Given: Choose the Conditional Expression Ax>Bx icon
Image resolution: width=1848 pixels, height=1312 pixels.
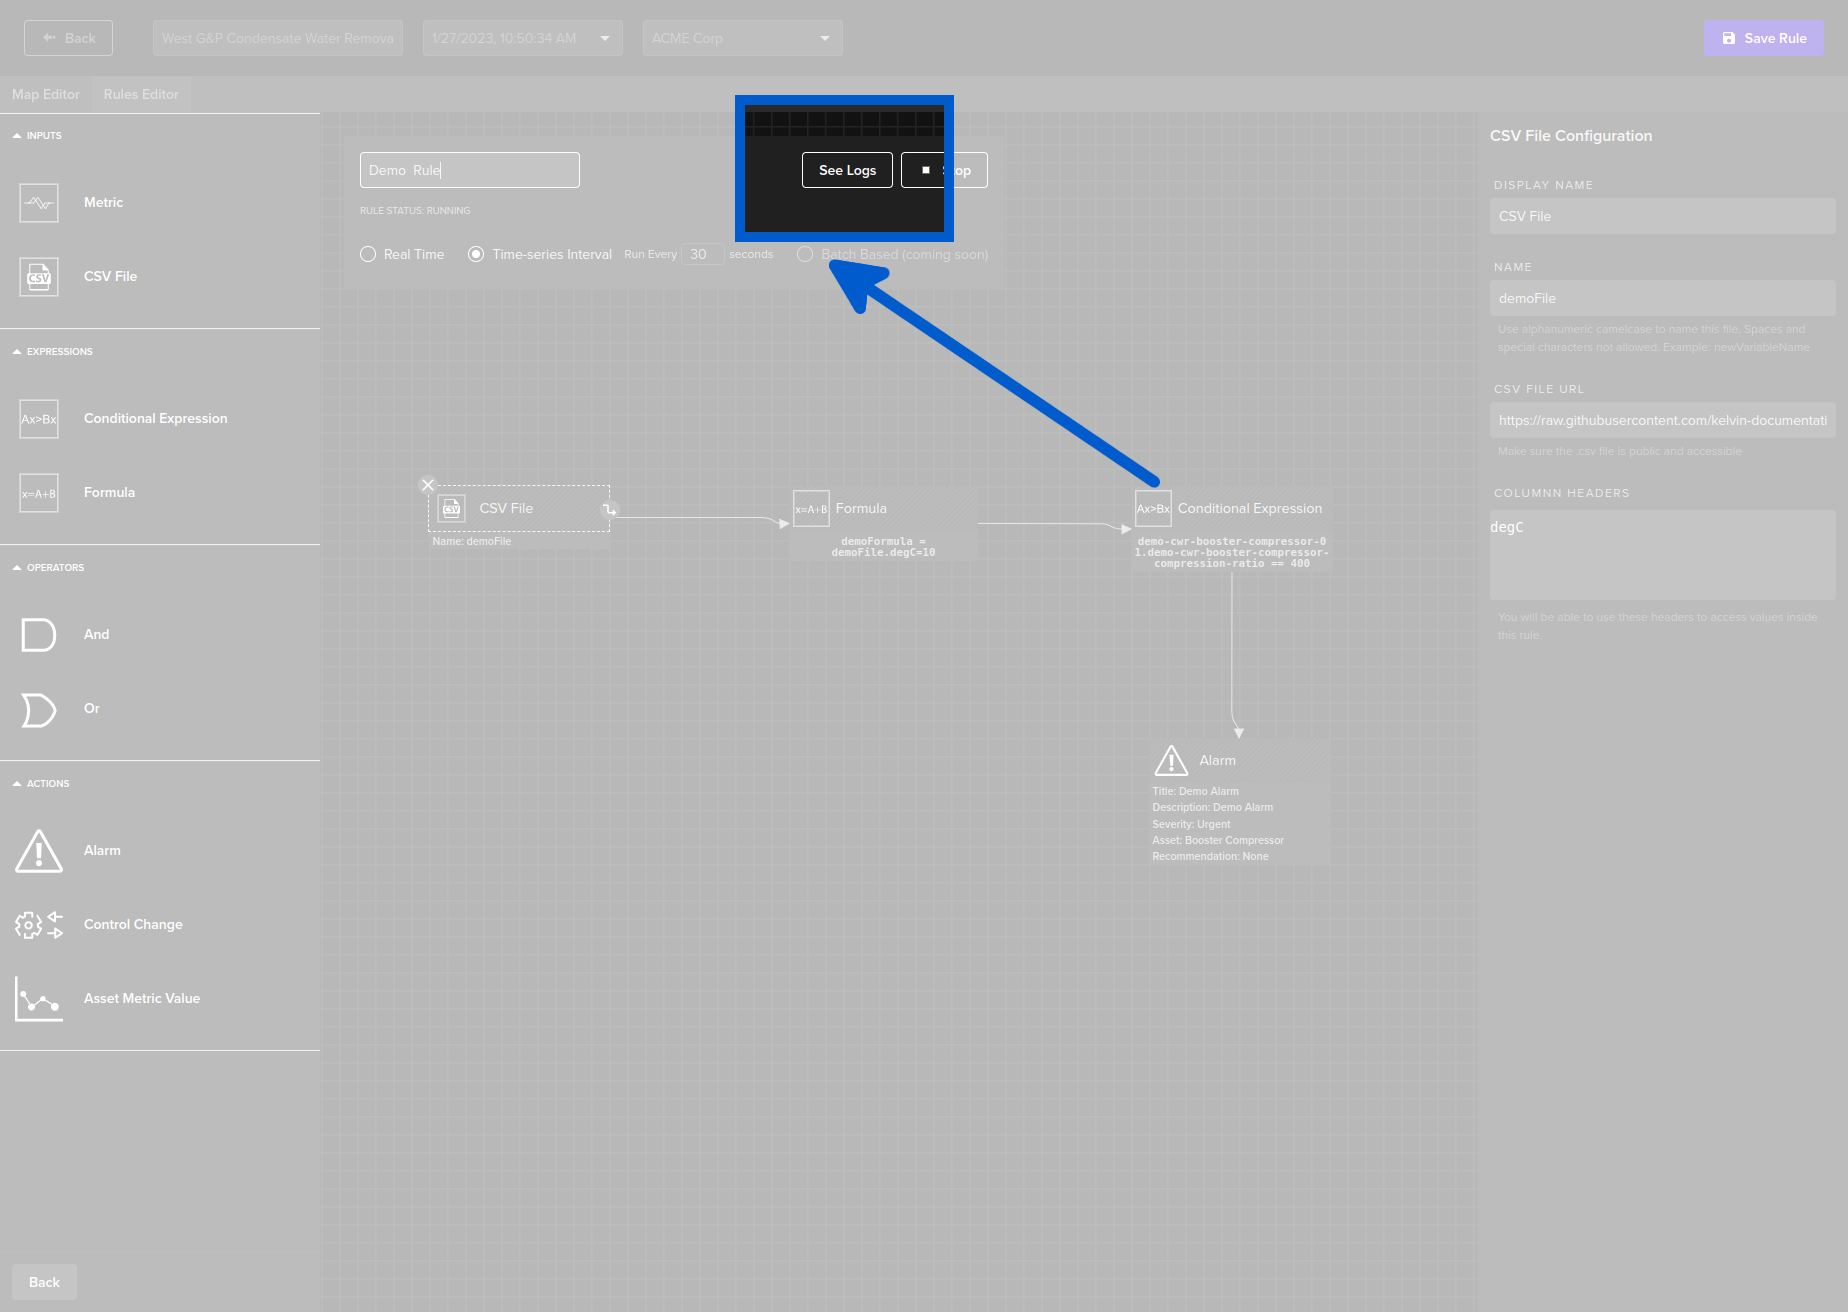Looking at the screenshot, I should pyautogui.click(x=38, y=418).
